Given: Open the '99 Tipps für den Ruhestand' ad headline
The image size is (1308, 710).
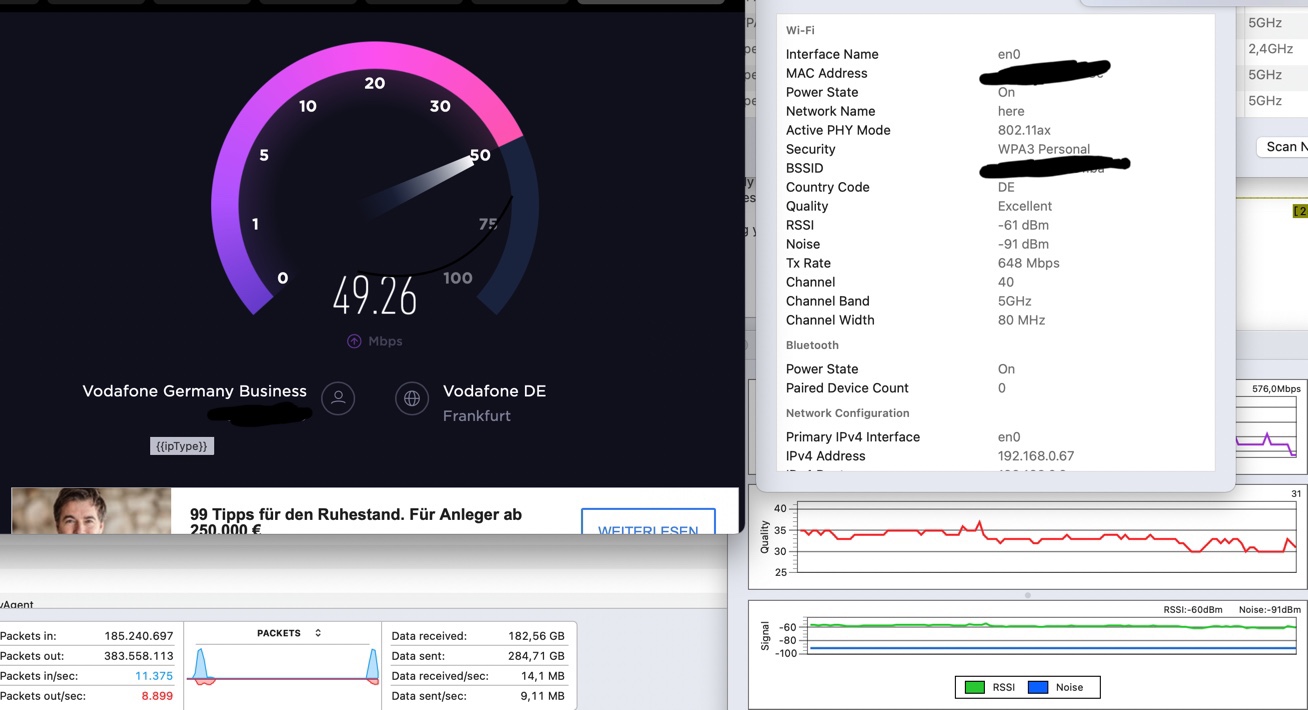Looking at the screenshot, I should (x=356, y=521).
